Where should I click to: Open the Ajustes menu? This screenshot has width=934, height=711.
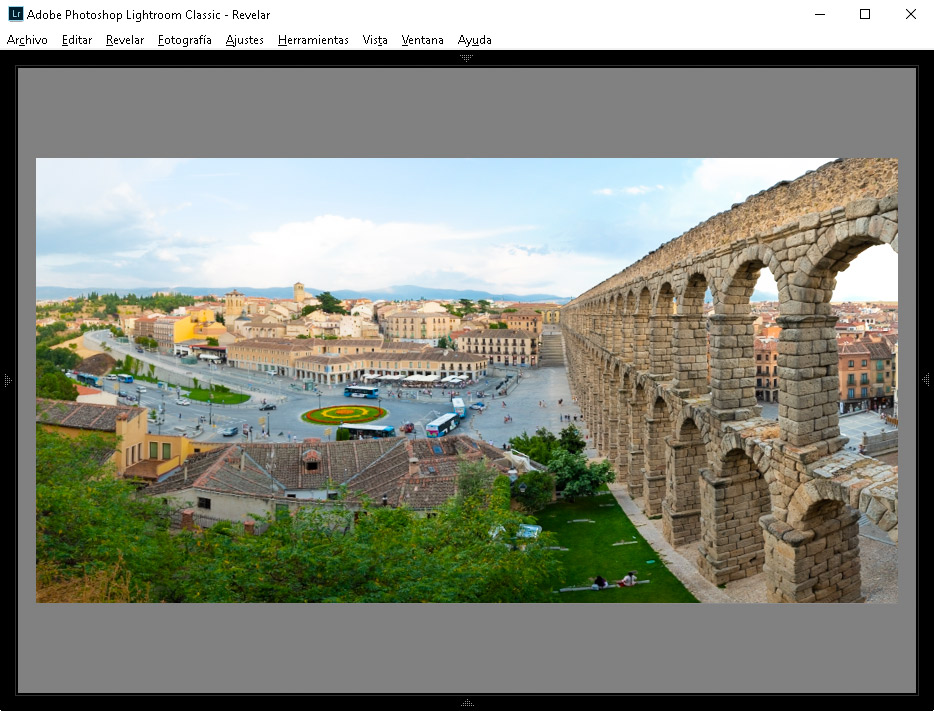pyautogui.click(x=244, y=40)
